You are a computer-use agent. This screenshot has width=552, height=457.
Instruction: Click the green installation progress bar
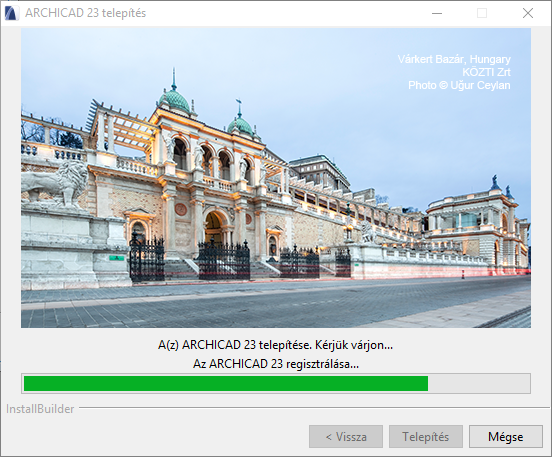coord(276,383)
